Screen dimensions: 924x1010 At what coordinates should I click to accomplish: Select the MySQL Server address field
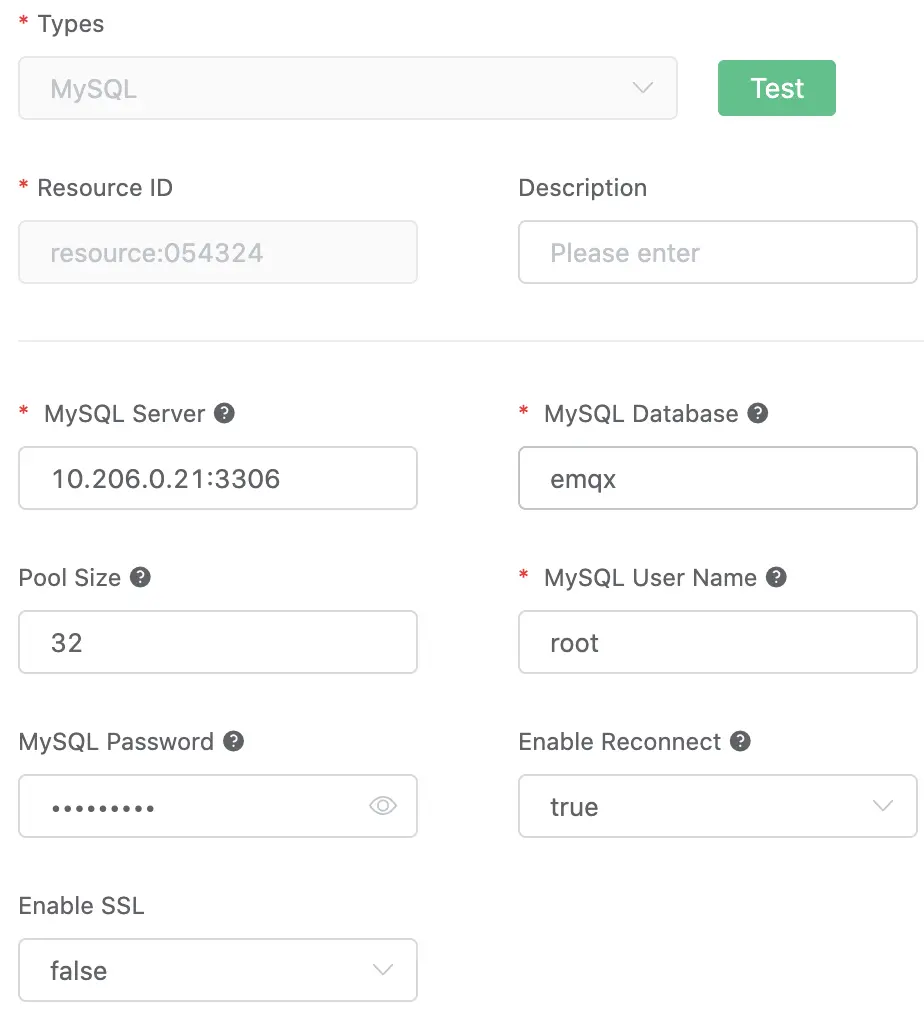click(217, 478)
